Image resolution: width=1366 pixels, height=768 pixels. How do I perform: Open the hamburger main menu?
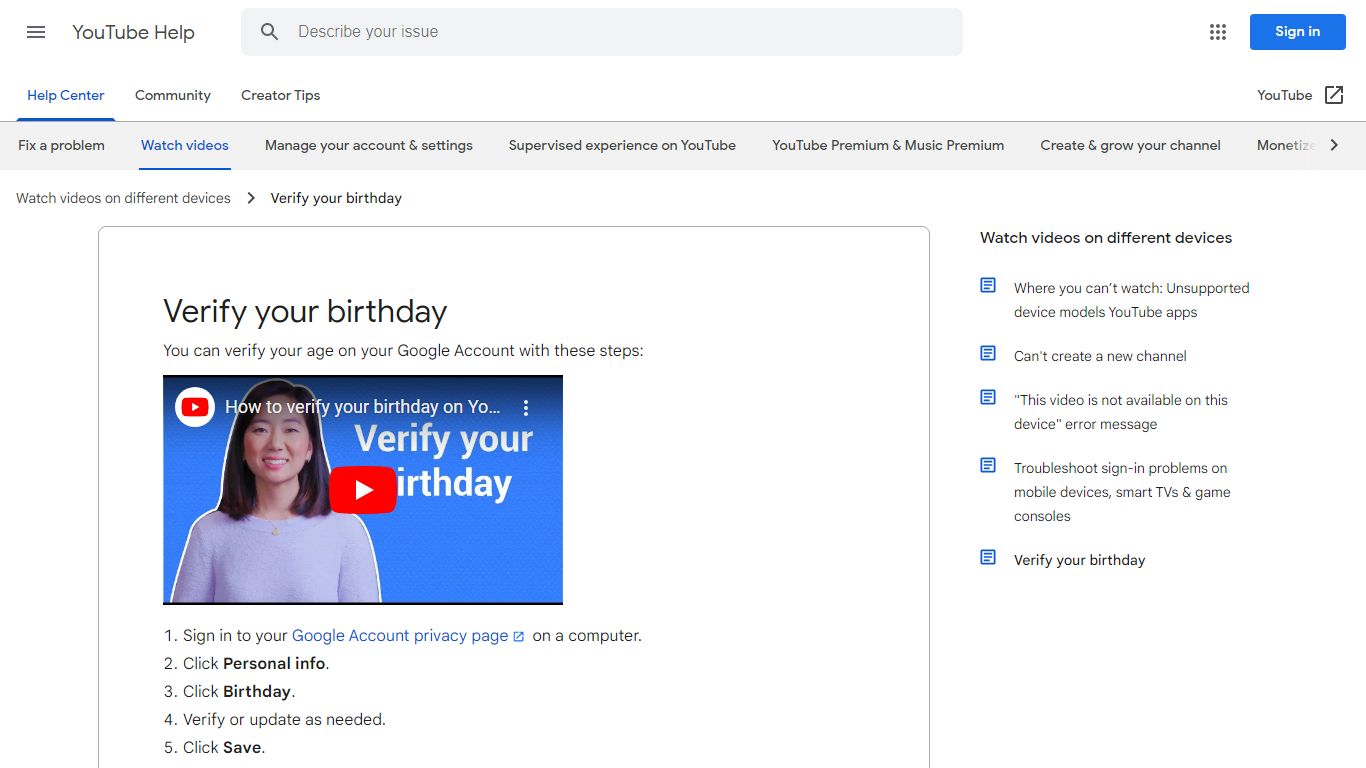click(x=36, y=32)
